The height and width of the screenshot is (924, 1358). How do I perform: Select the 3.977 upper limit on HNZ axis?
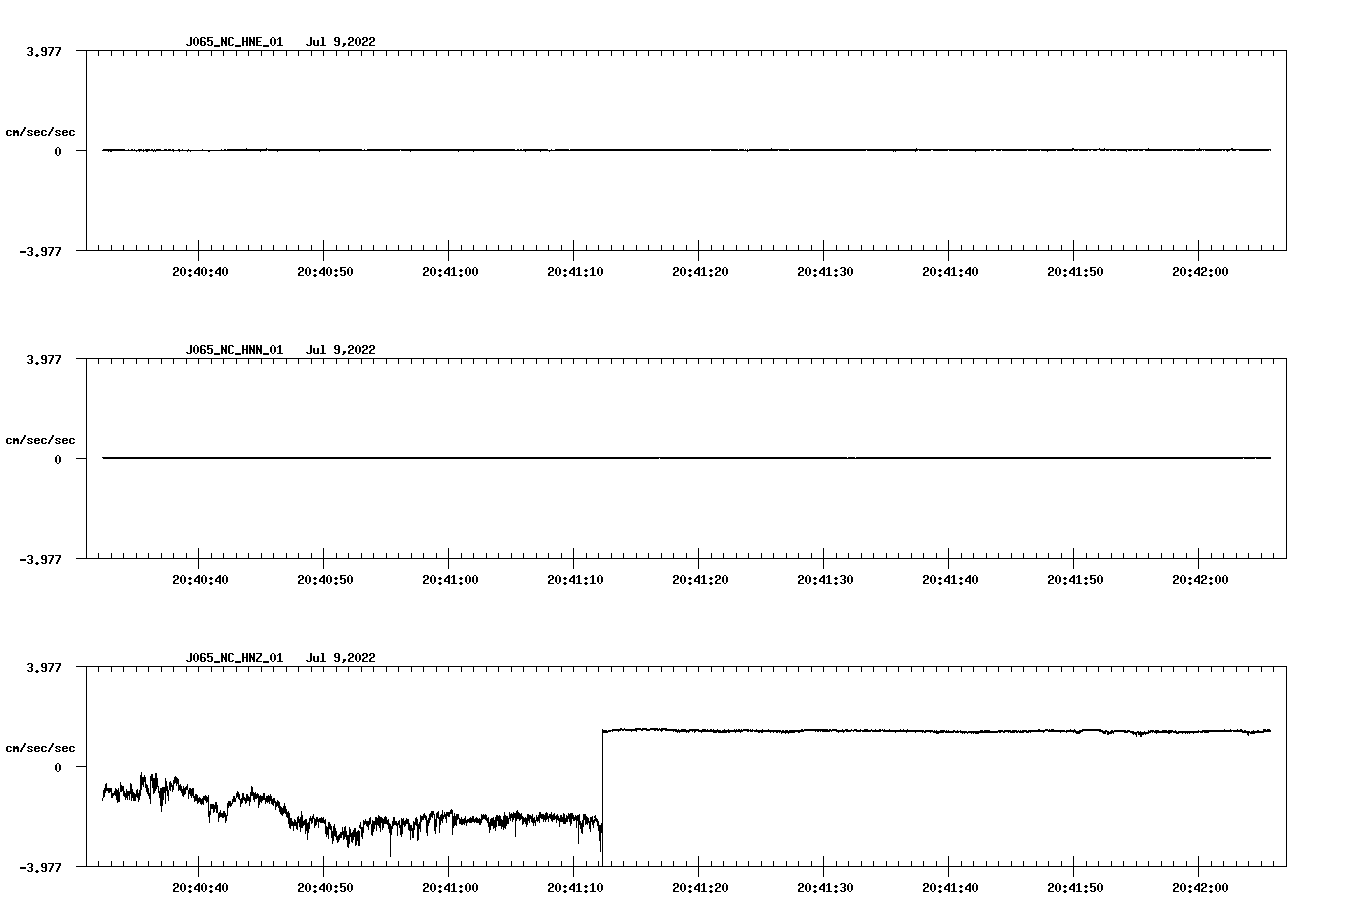(43, 667)
